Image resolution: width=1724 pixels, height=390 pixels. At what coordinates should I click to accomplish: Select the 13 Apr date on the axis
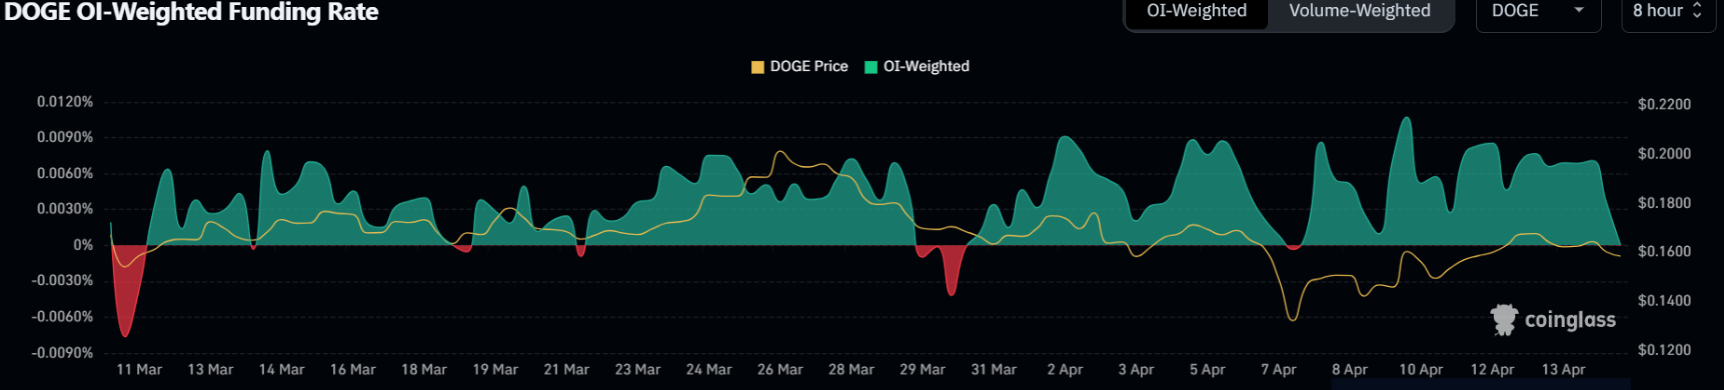click(x=1563, y=369)
